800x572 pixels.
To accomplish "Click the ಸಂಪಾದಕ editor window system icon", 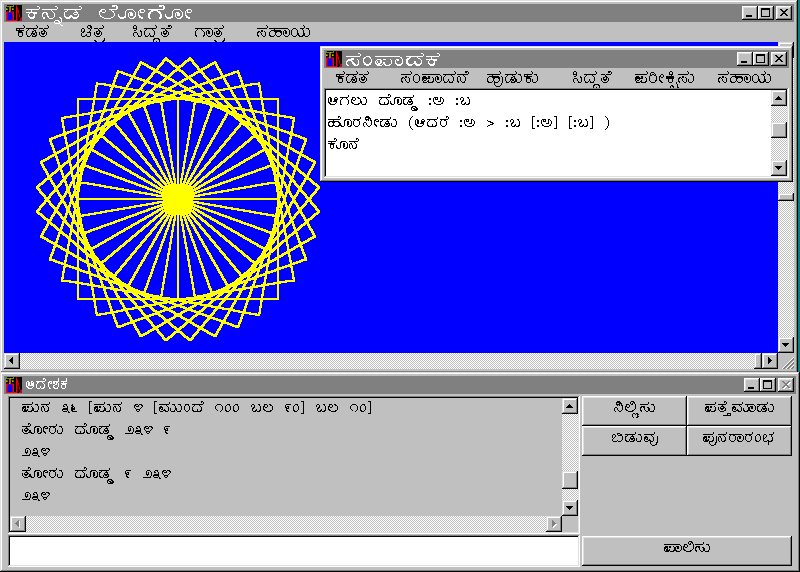I will pos(333,59).
